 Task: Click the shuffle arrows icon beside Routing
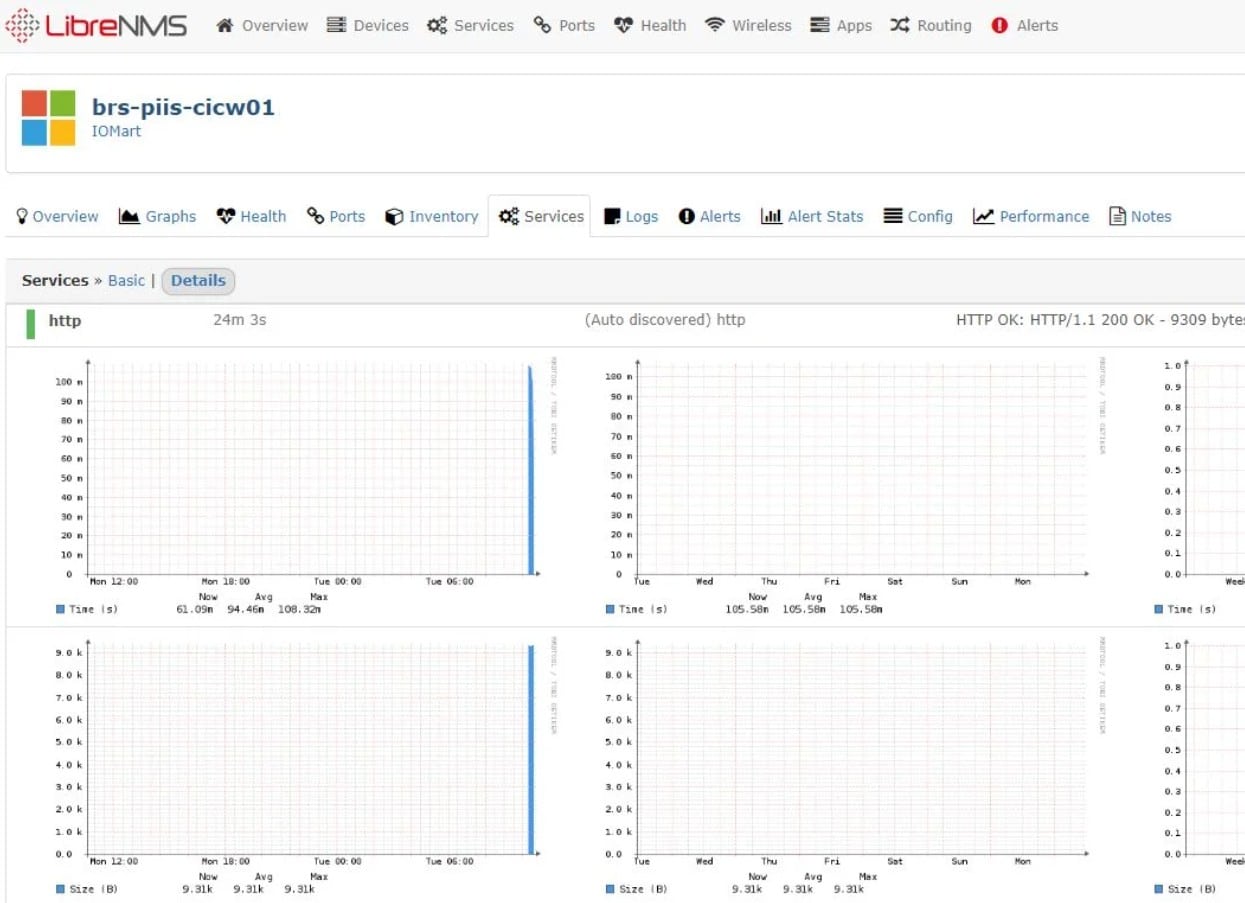(900, 25)
